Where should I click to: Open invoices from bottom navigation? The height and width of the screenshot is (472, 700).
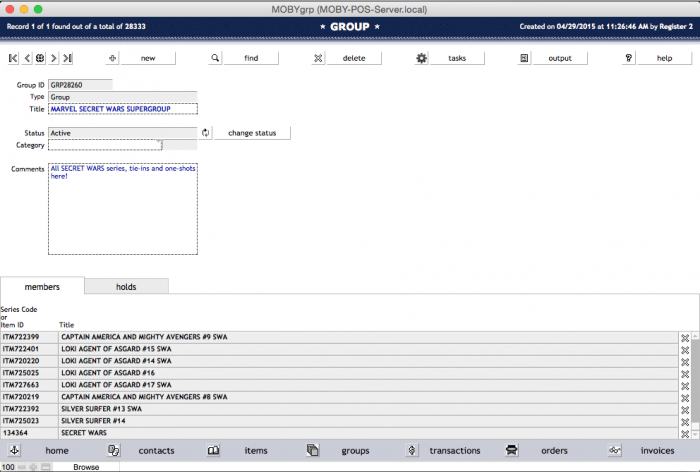(658, 451)
